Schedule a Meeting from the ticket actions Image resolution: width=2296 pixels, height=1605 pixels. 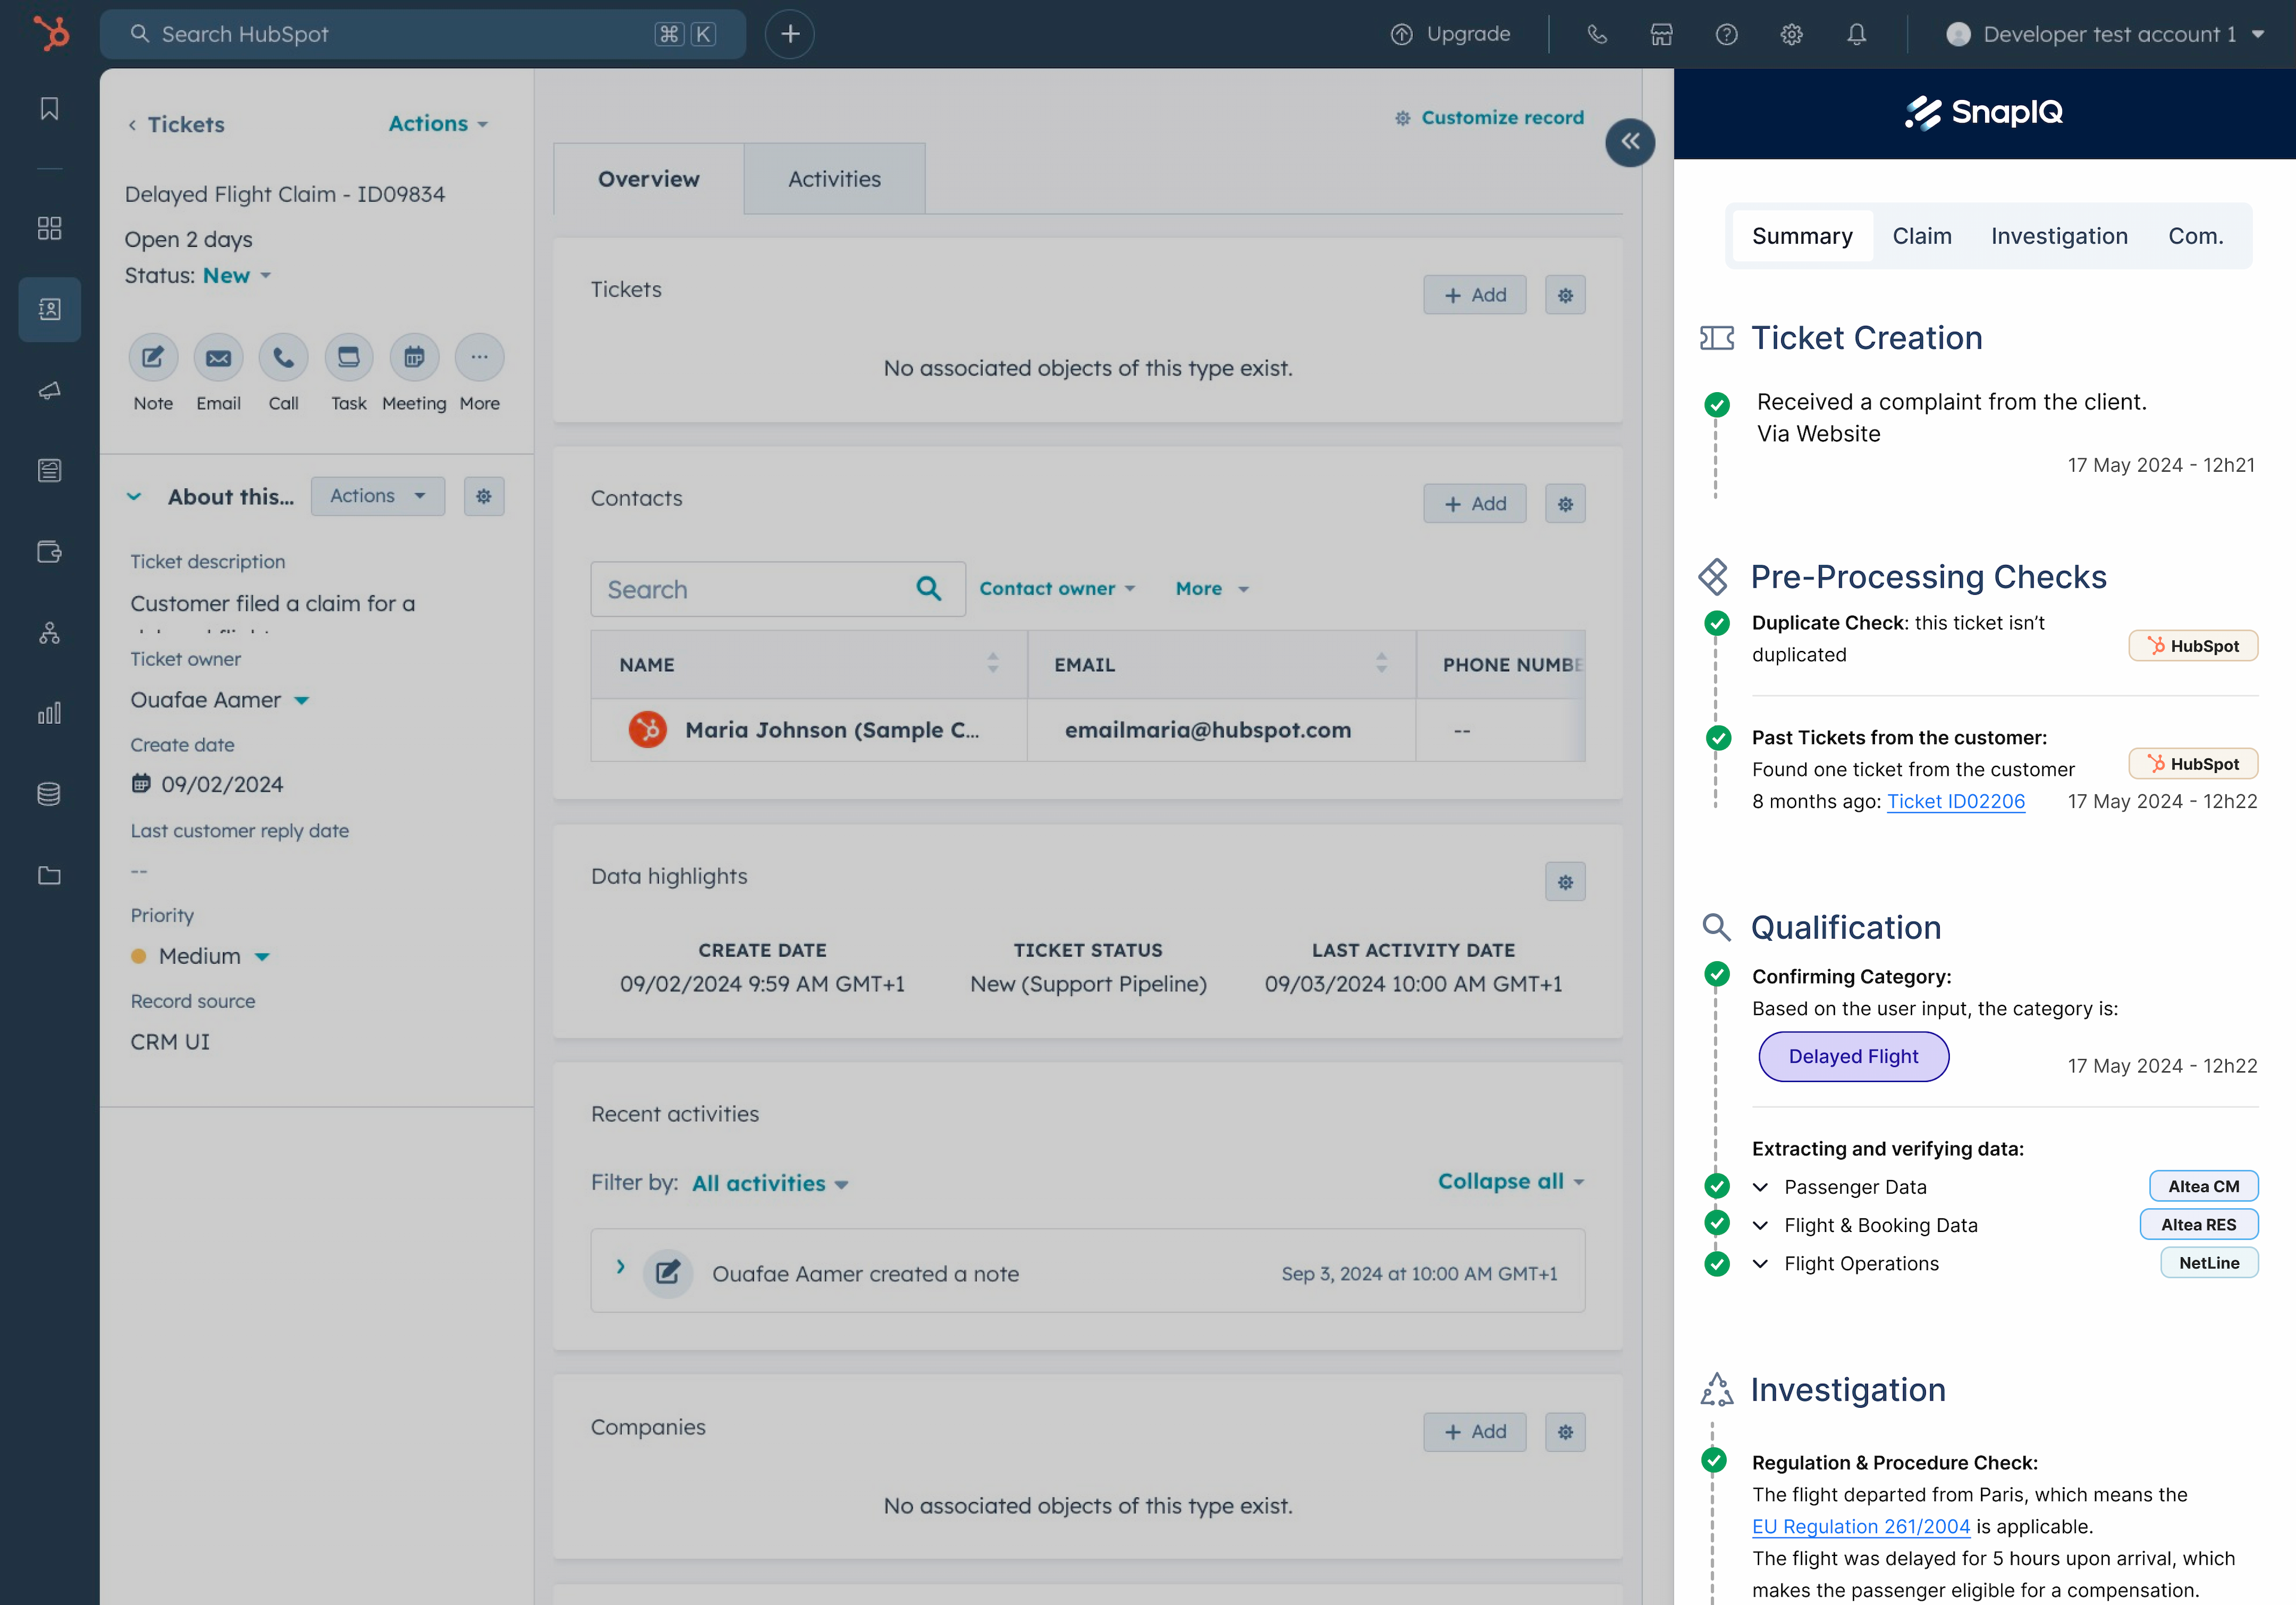(x=414, y=357)
